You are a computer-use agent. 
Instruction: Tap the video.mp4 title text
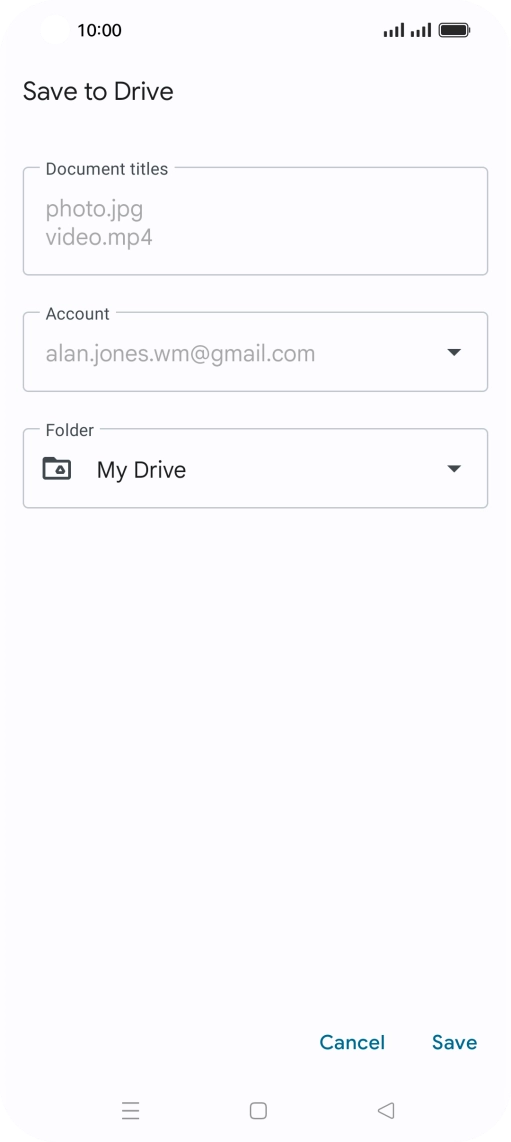coord(99,238)
